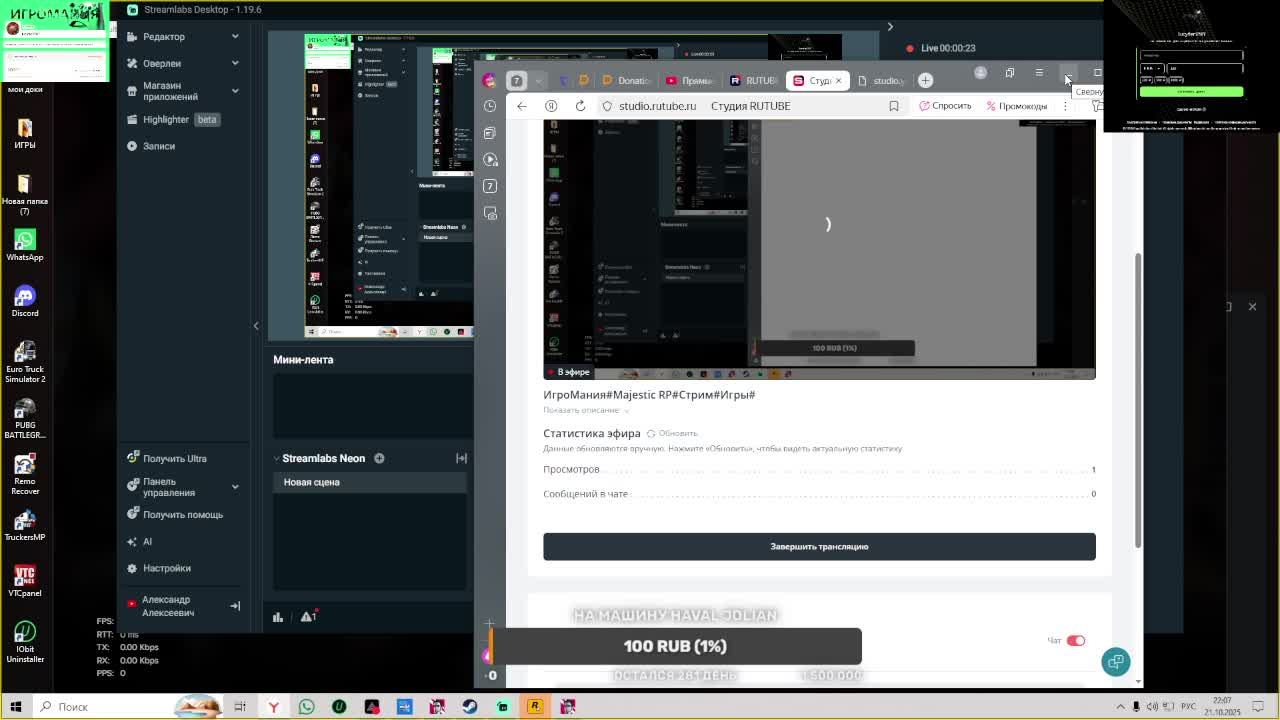Open Rockstar Games Launcher in taskbar
The image size is (1280, 720).
click(x=535, y=707)
